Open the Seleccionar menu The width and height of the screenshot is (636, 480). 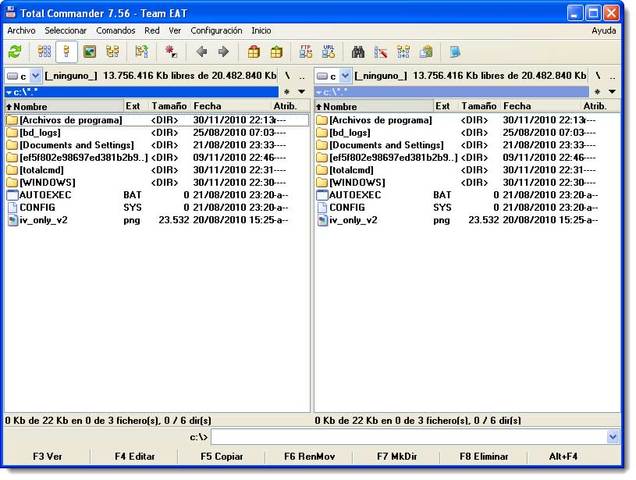point(65,30)
